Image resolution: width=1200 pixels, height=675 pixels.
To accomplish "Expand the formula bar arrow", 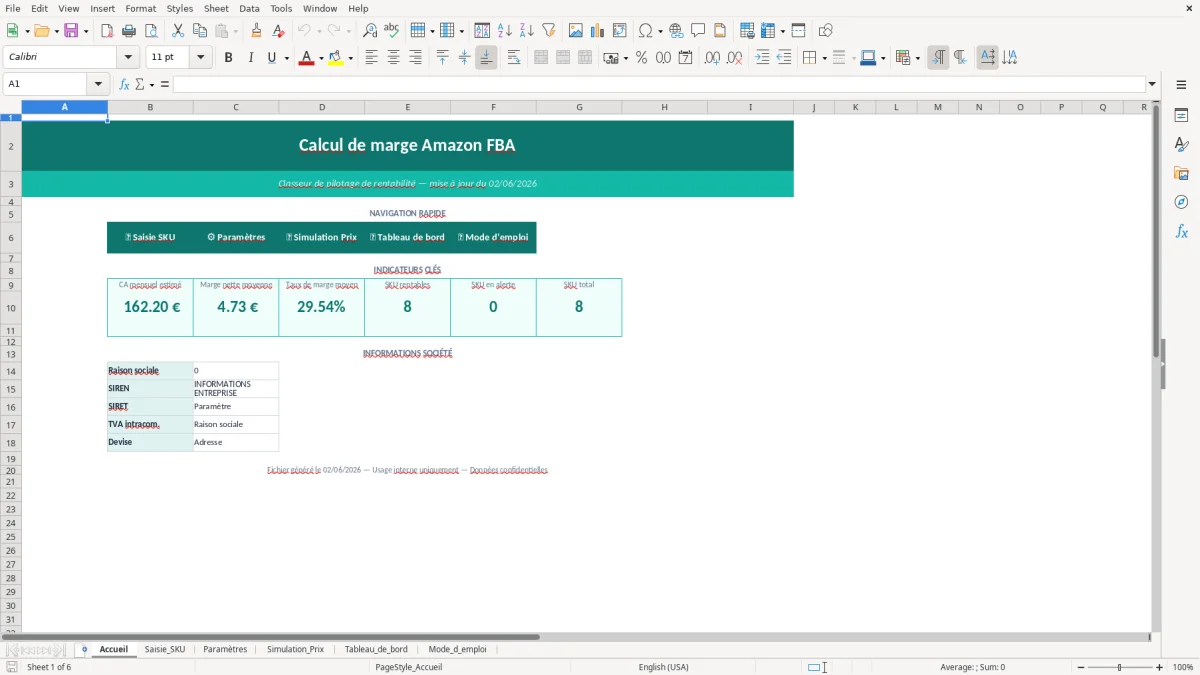I will point(1152,84).
